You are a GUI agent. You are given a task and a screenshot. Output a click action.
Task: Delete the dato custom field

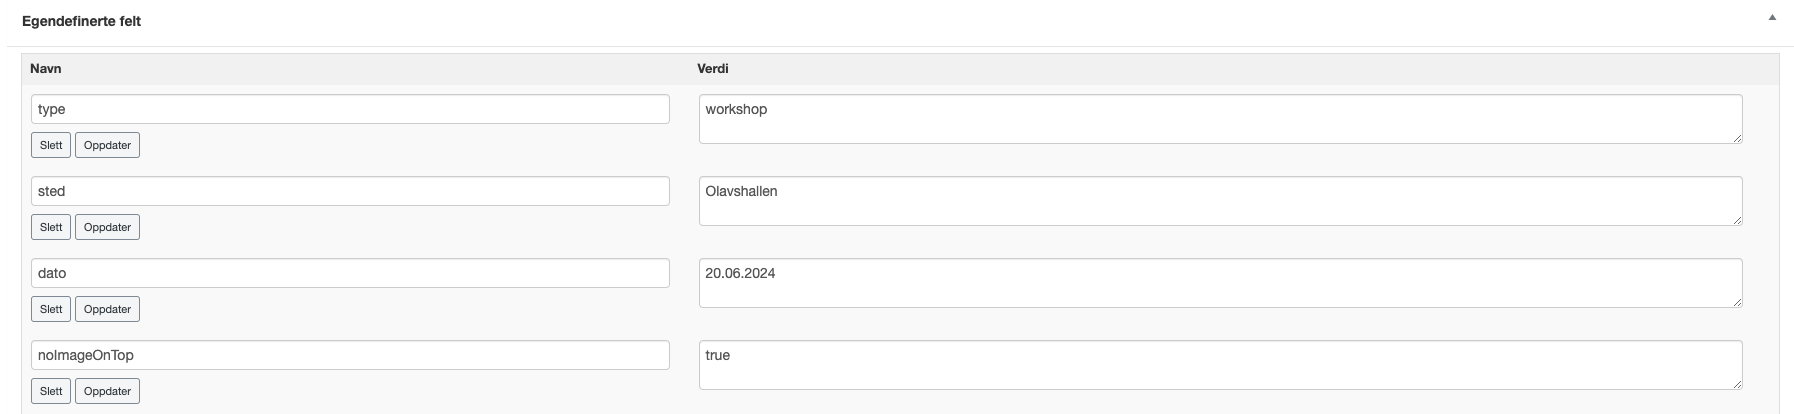(51, 309)
